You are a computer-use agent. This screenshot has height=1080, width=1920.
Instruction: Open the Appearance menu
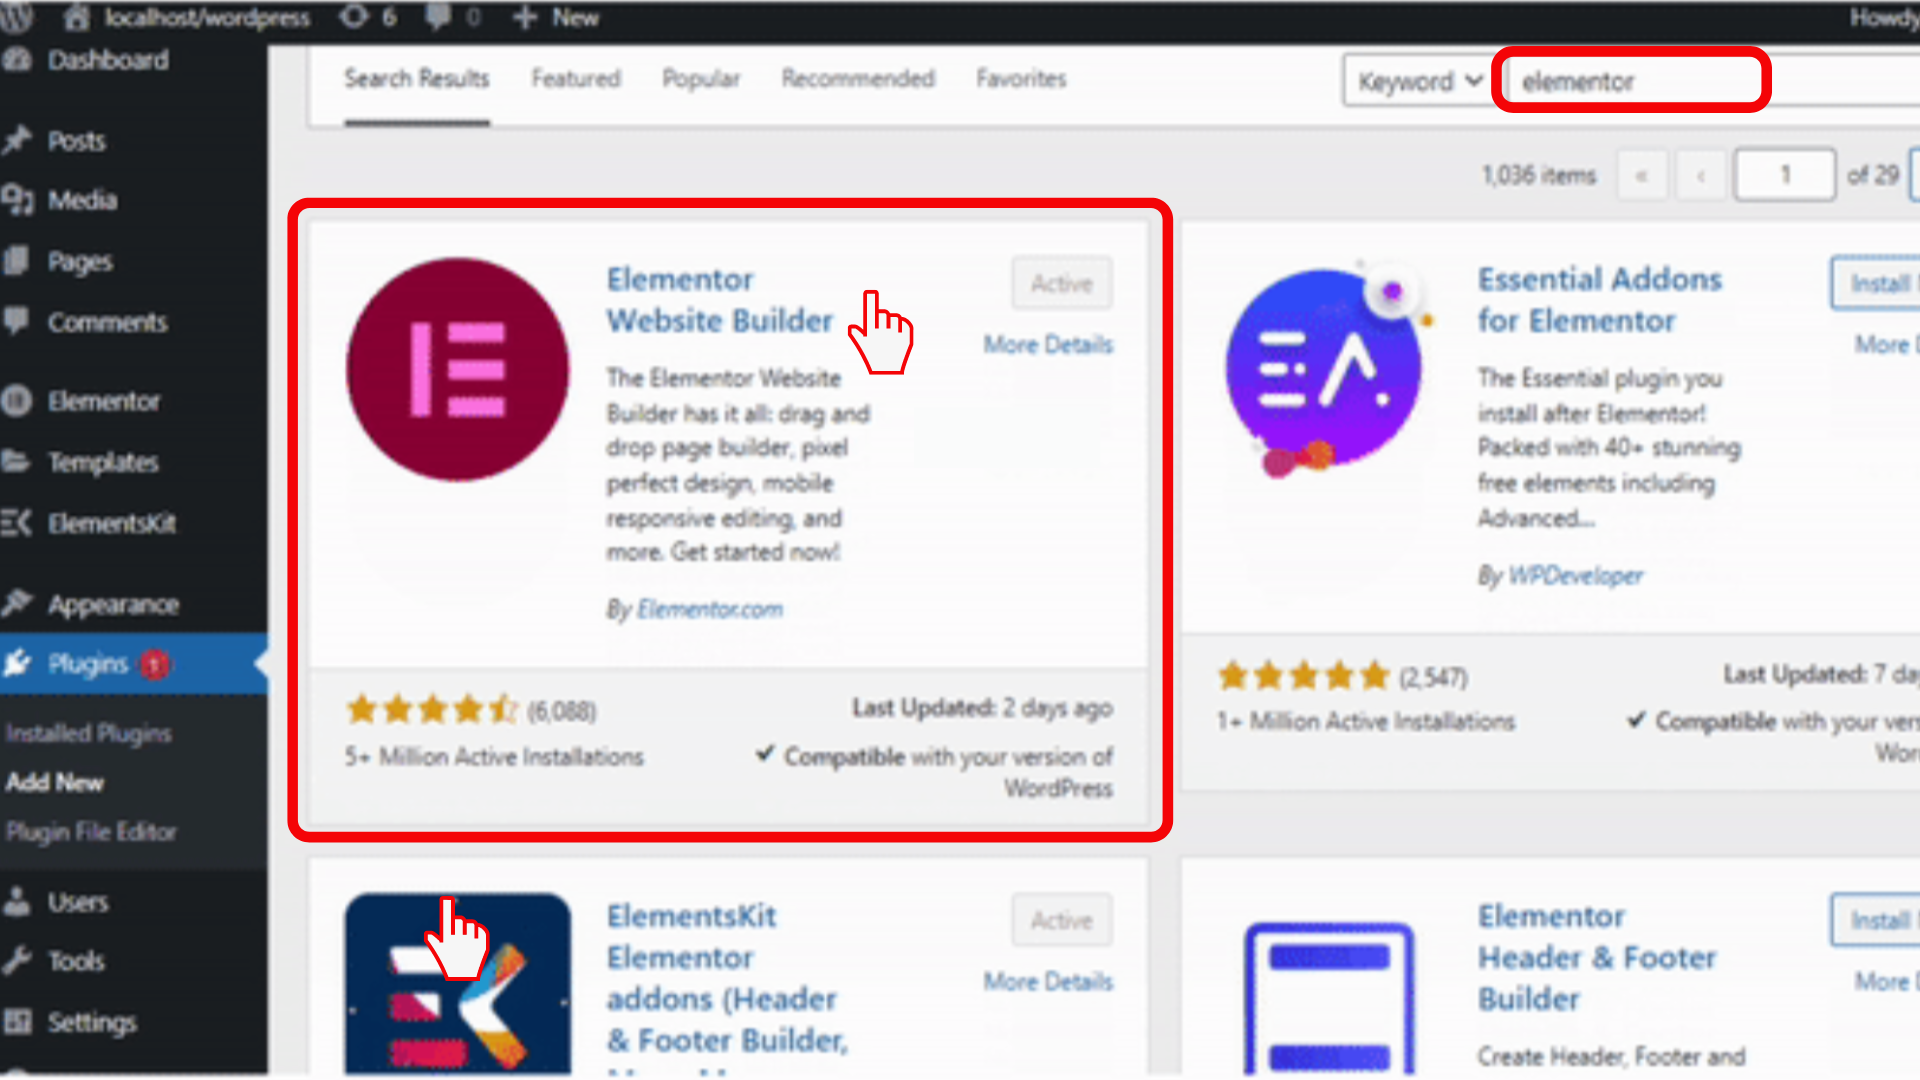point(113,604)
